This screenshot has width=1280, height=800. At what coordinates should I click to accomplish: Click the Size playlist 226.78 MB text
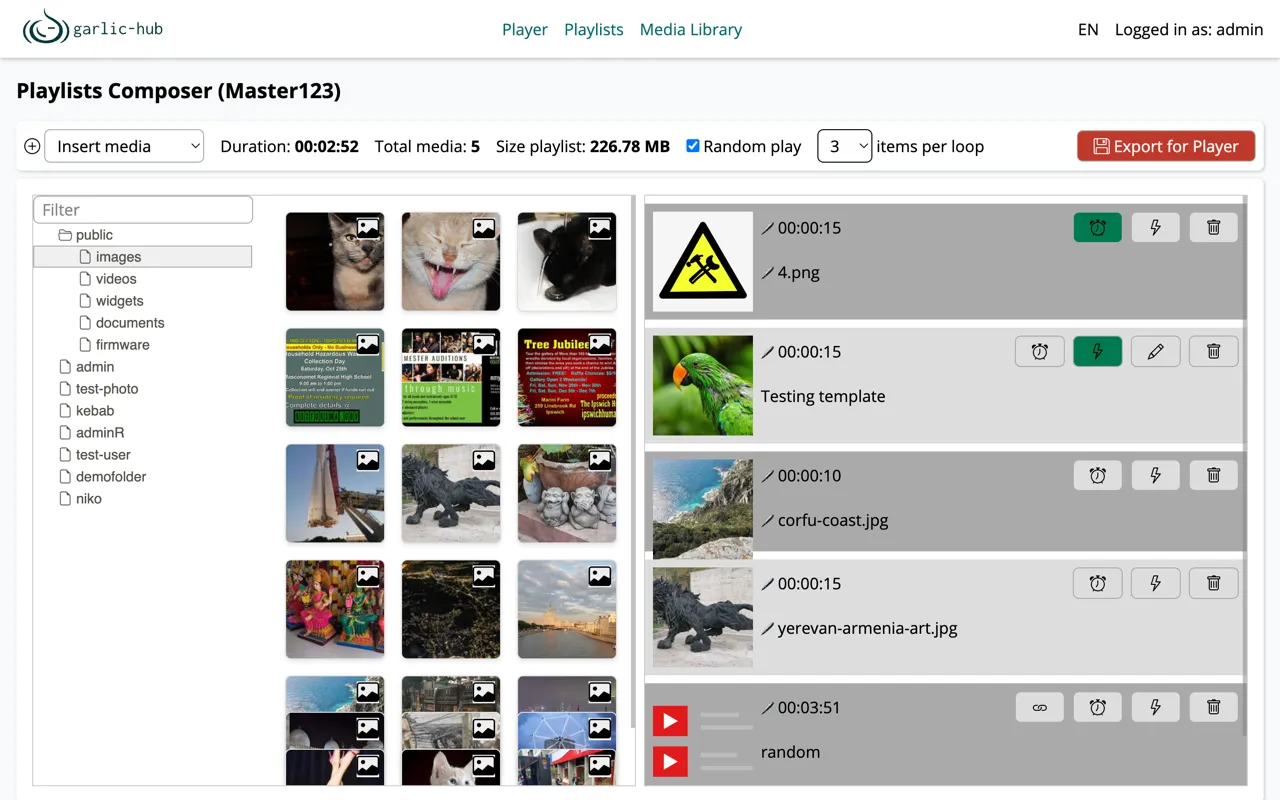(x=583, y=146)
